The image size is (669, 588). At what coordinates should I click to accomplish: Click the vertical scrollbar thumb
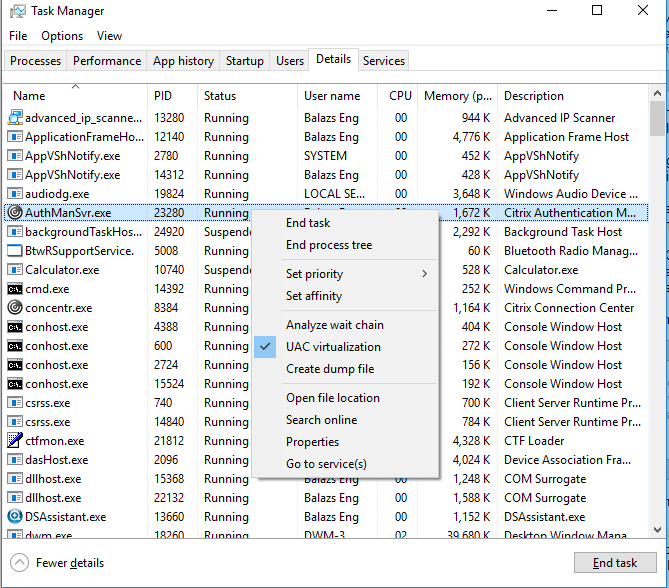(x=657, y=118)
